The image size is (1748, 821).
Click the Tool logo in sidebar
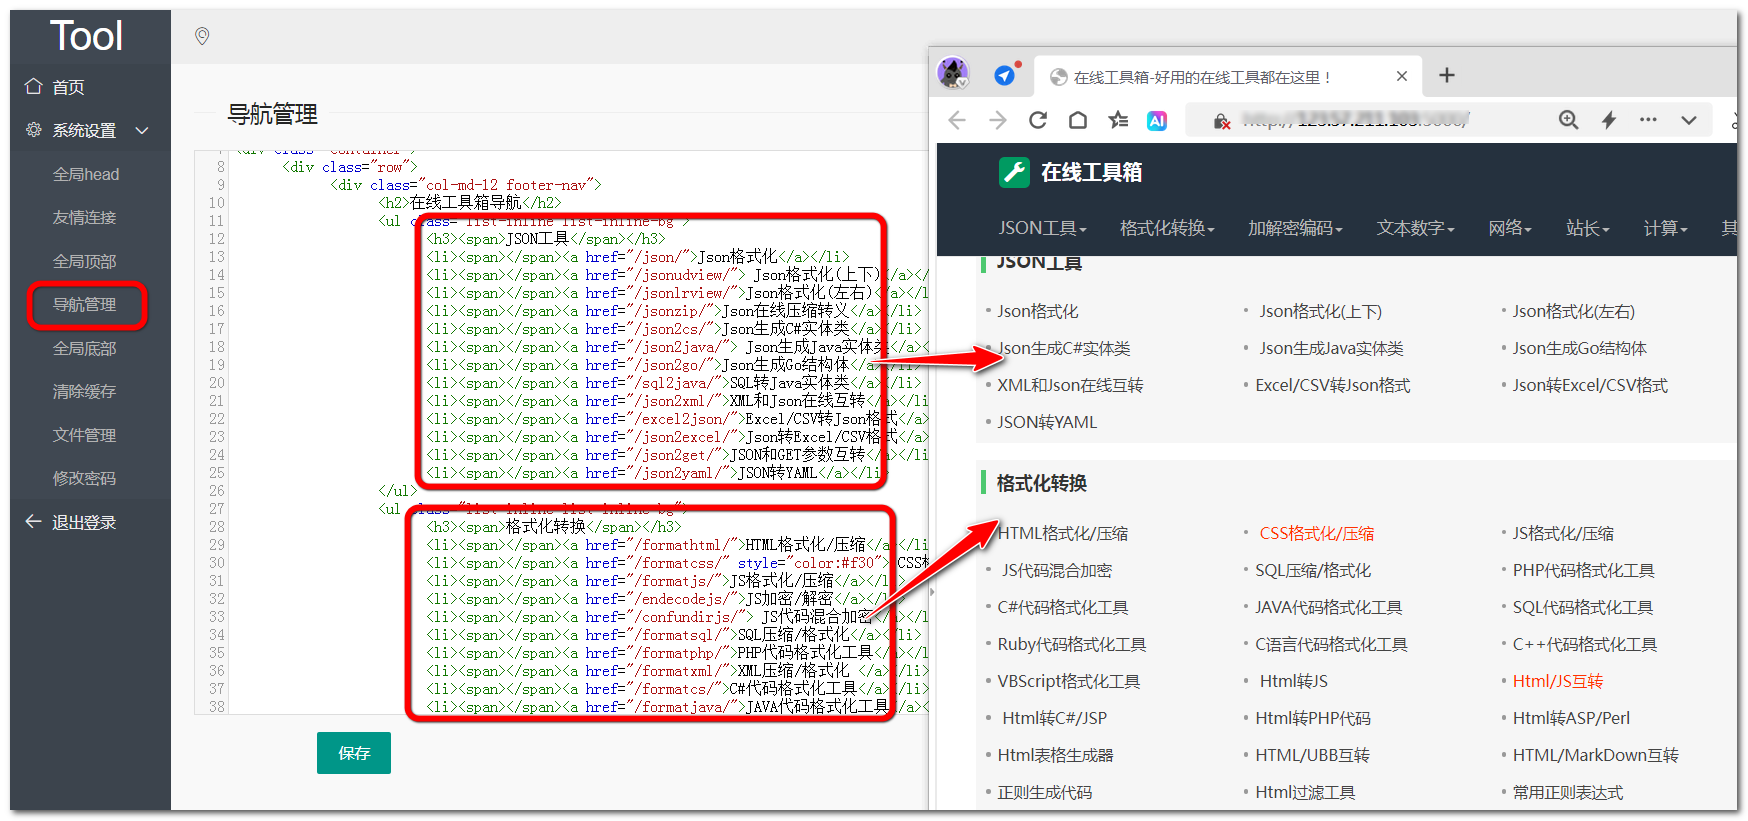coord(87,36)
